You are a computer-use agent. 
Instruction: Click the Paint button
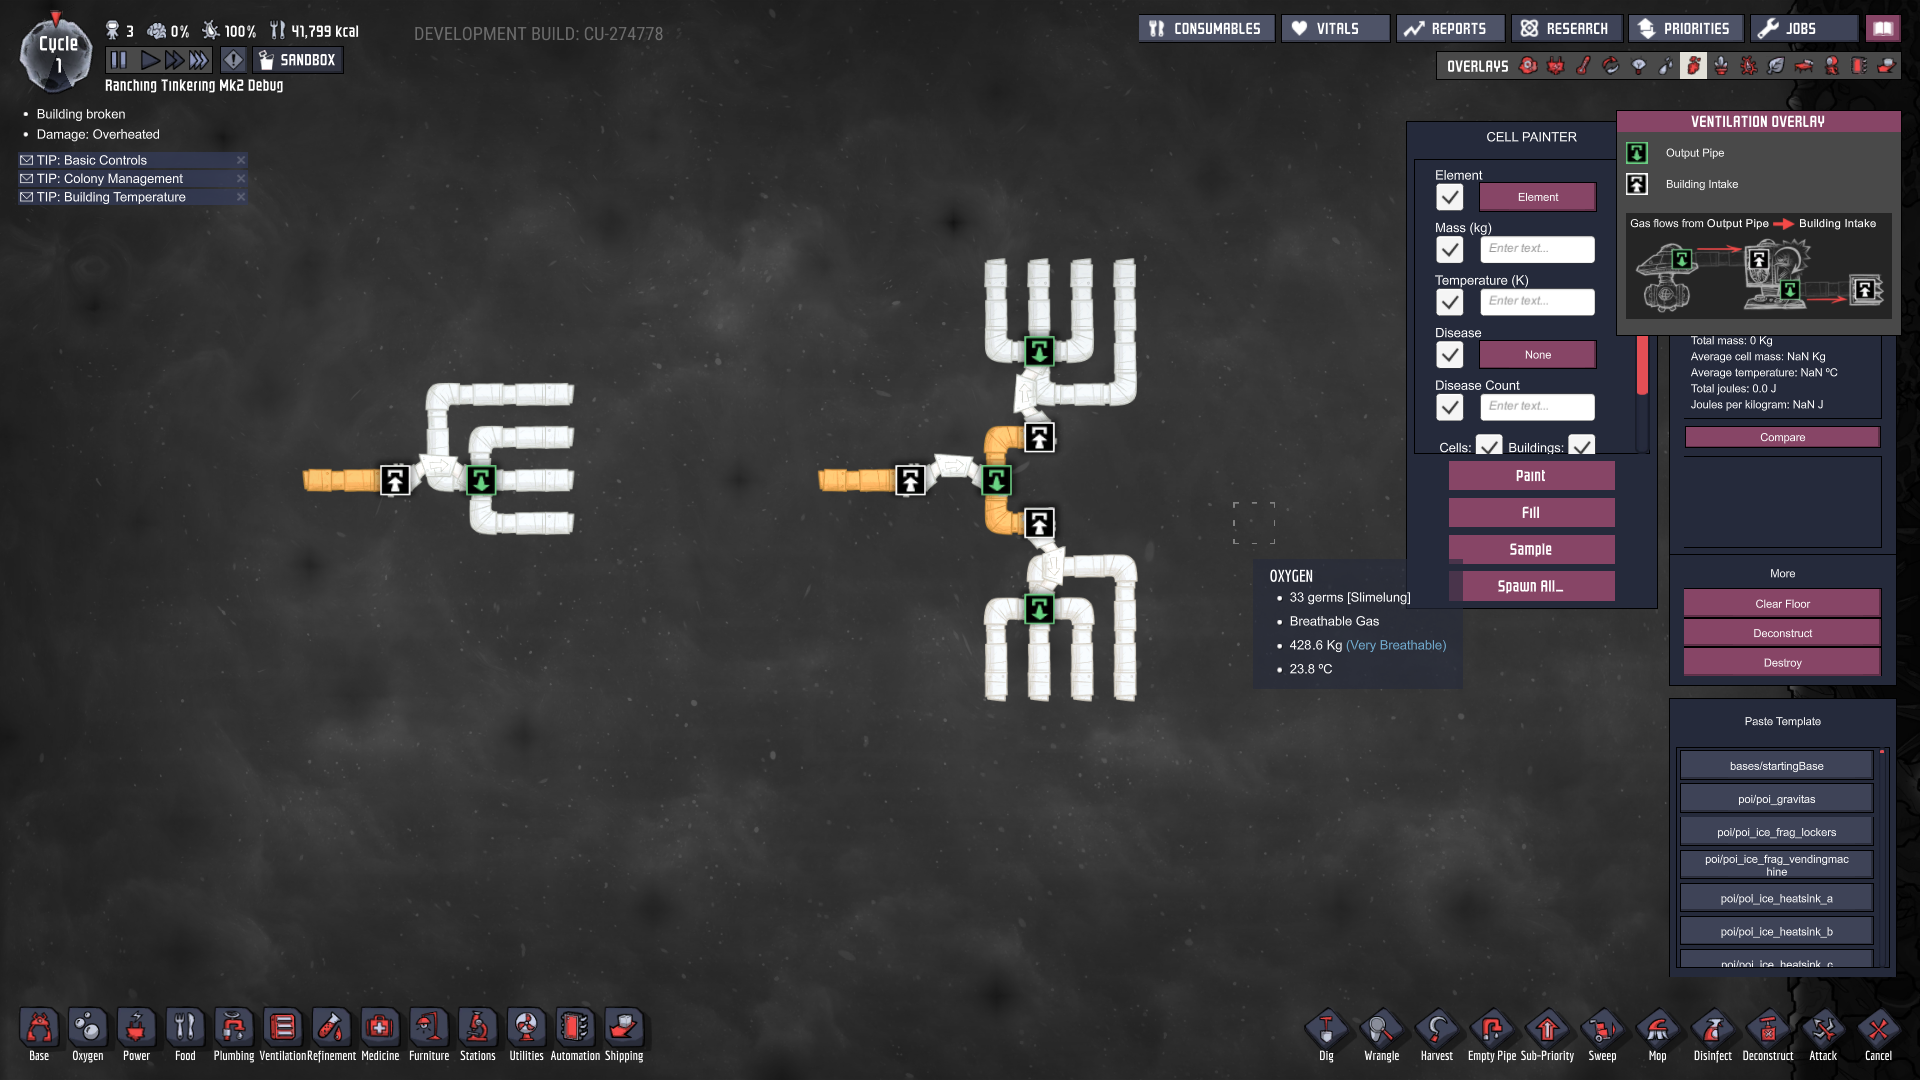pyautogui.click(x=1530, y=476)
